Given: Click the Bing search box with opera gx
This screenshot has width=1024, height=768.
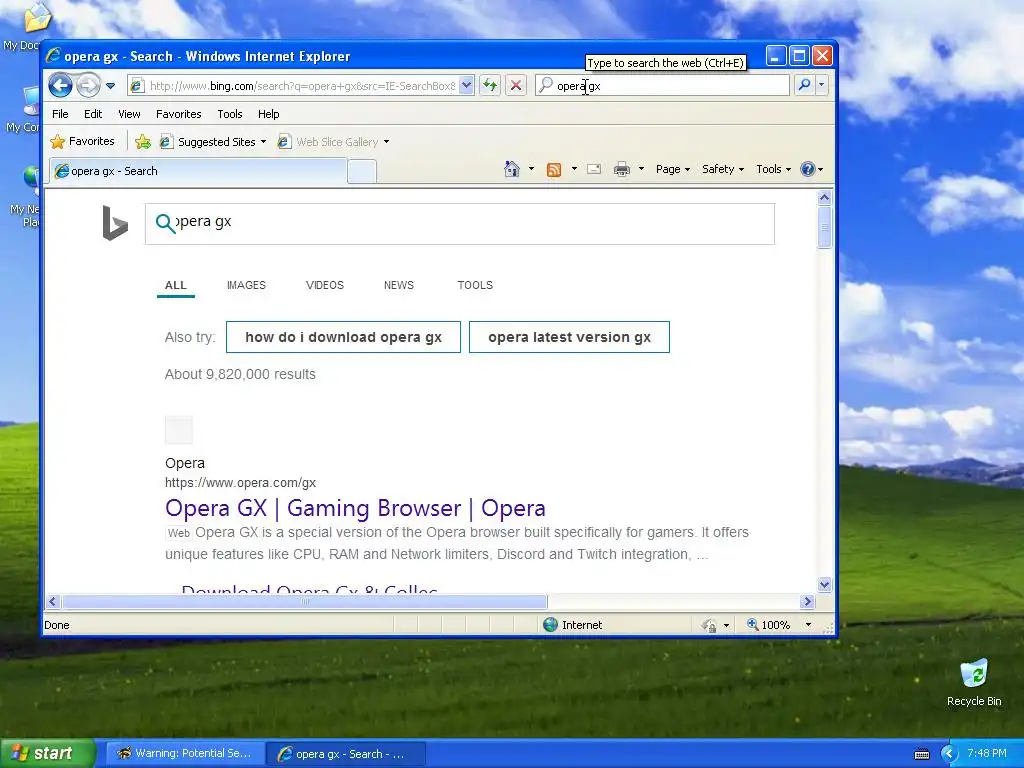Looking at the screenshot, I should pyautogui.click(x=460, y=223).
